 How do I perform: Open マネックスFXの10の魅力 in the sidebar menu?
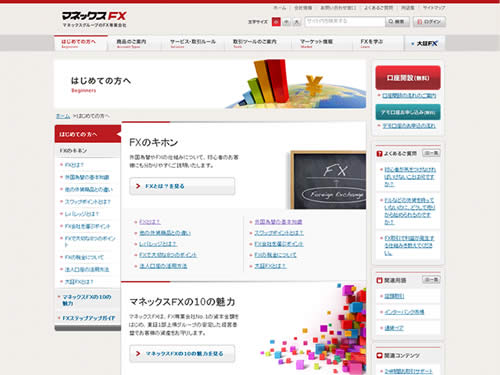click(x=87, y=300)
